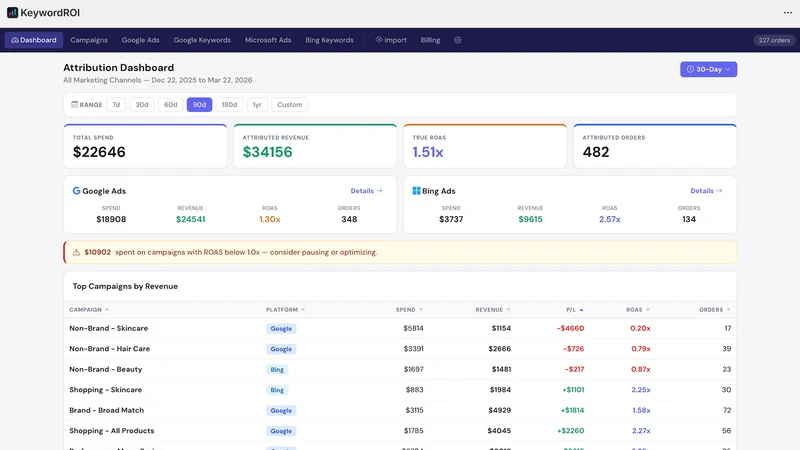Click Bing Ads revenue $9615
Screen dimensions: 800x450
pos(530,219)
